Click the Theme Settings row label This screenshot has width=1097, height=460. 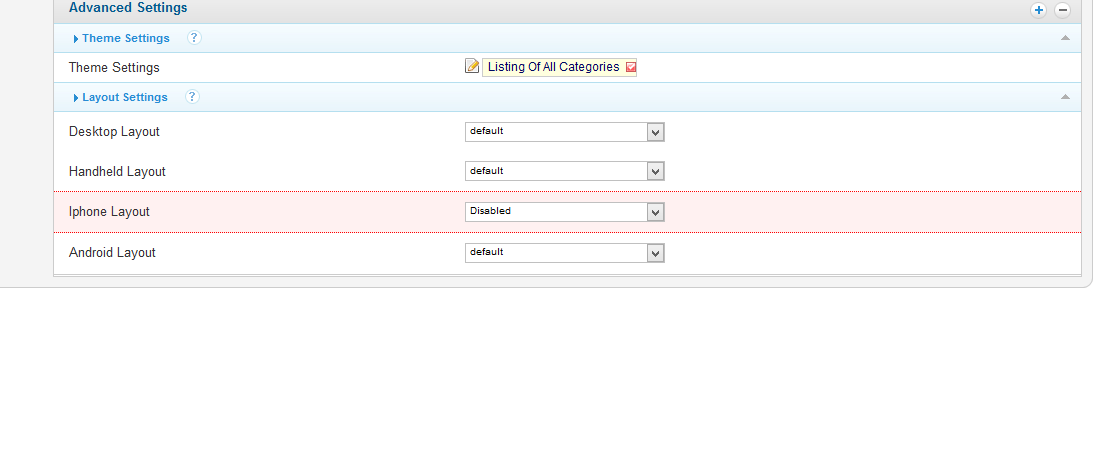(114, 68)
